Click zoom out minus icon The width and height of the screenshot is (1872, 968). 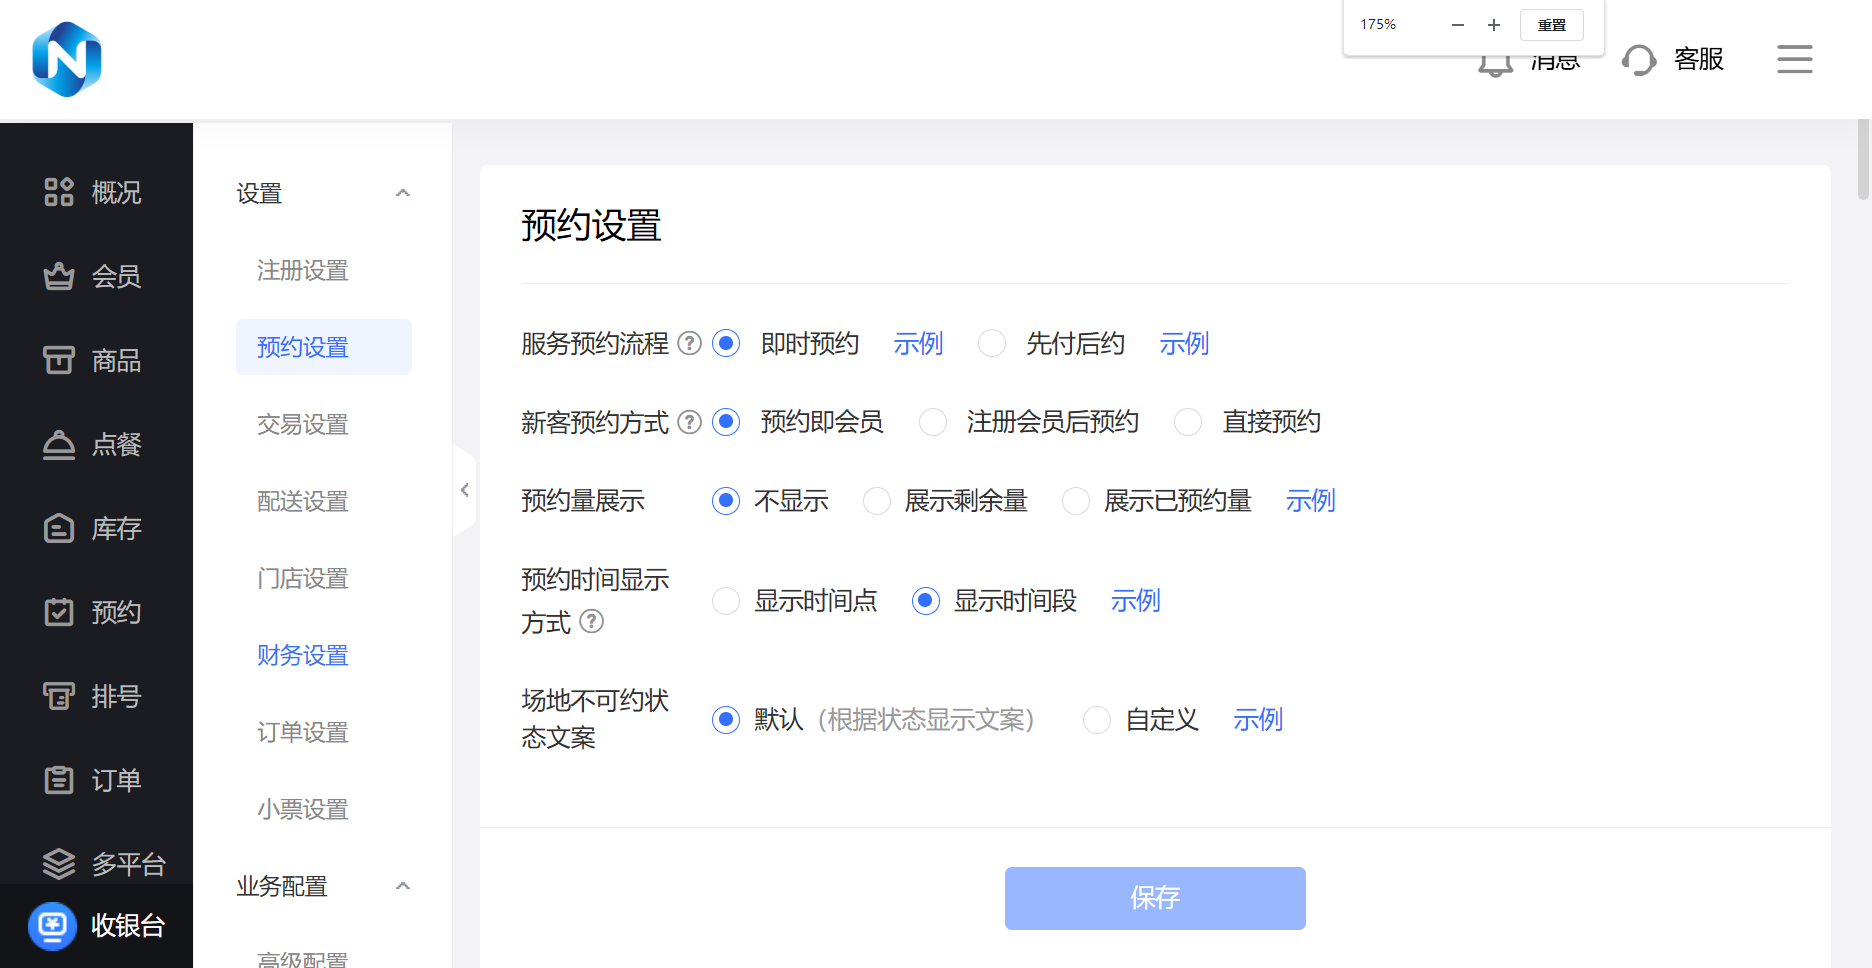[x=1458, y=25]
